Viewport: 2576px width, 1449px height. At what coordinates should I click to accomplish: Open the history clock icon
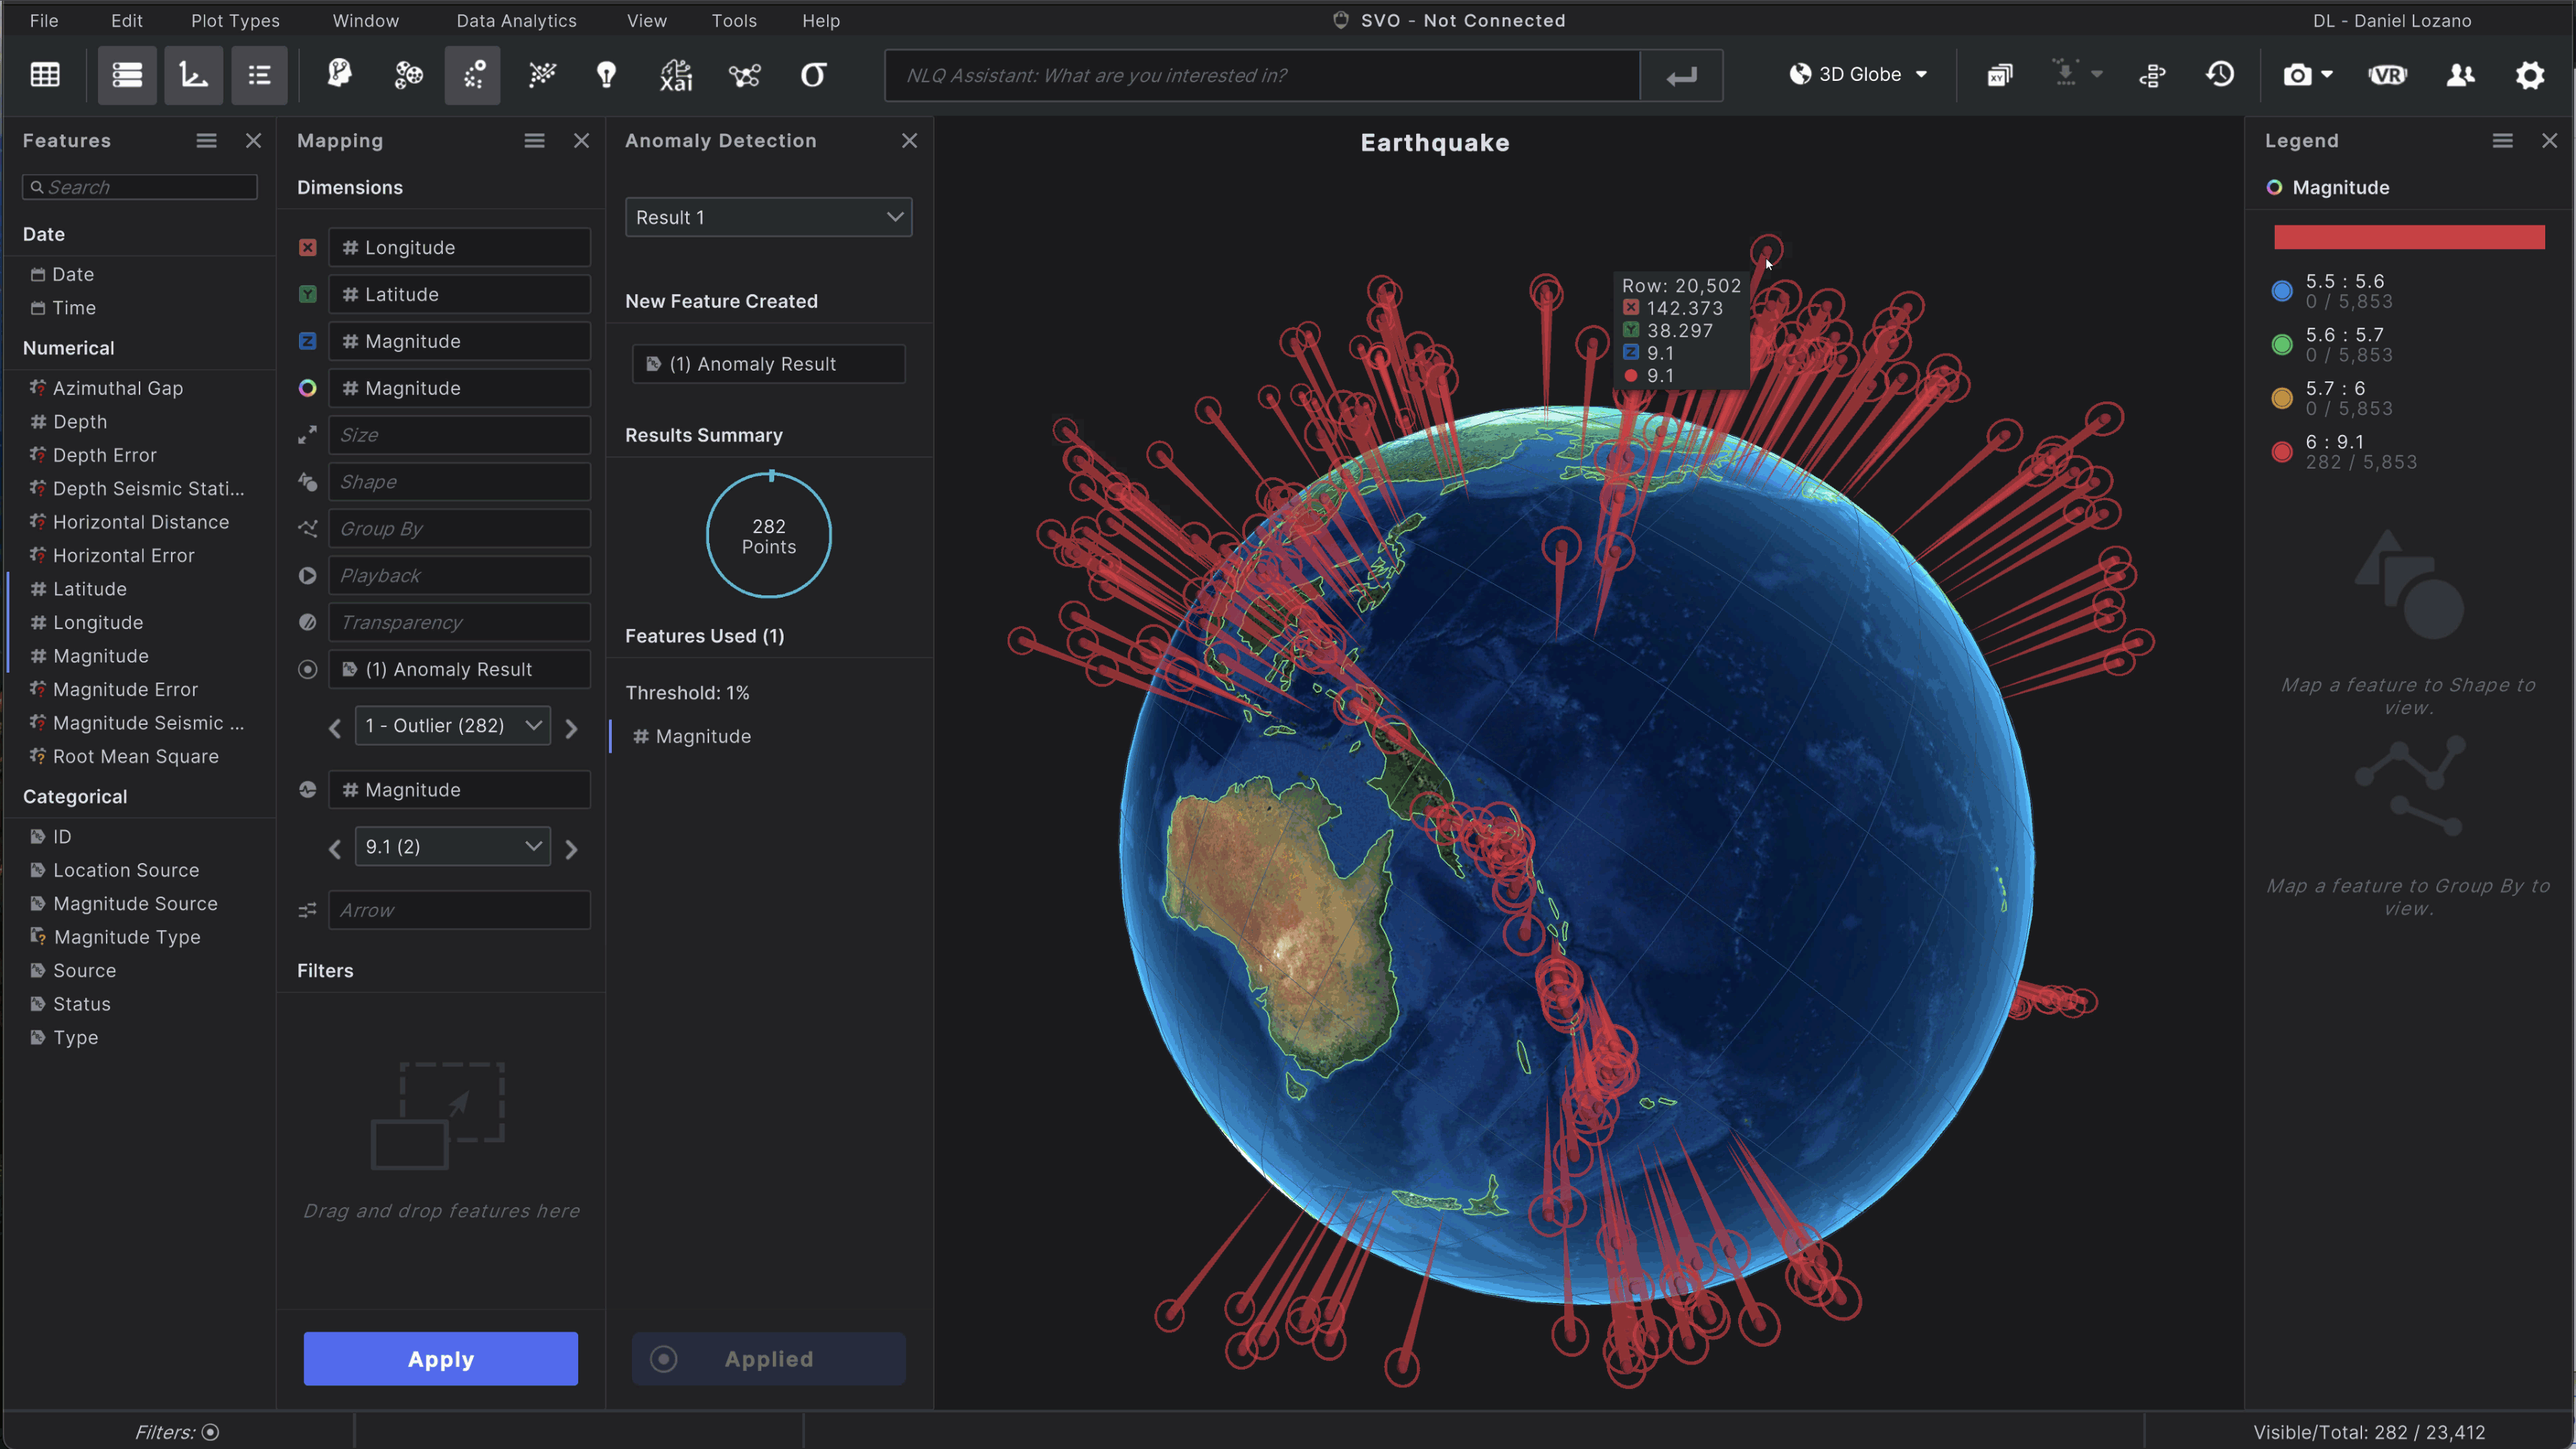click(x=2220, y=74)
